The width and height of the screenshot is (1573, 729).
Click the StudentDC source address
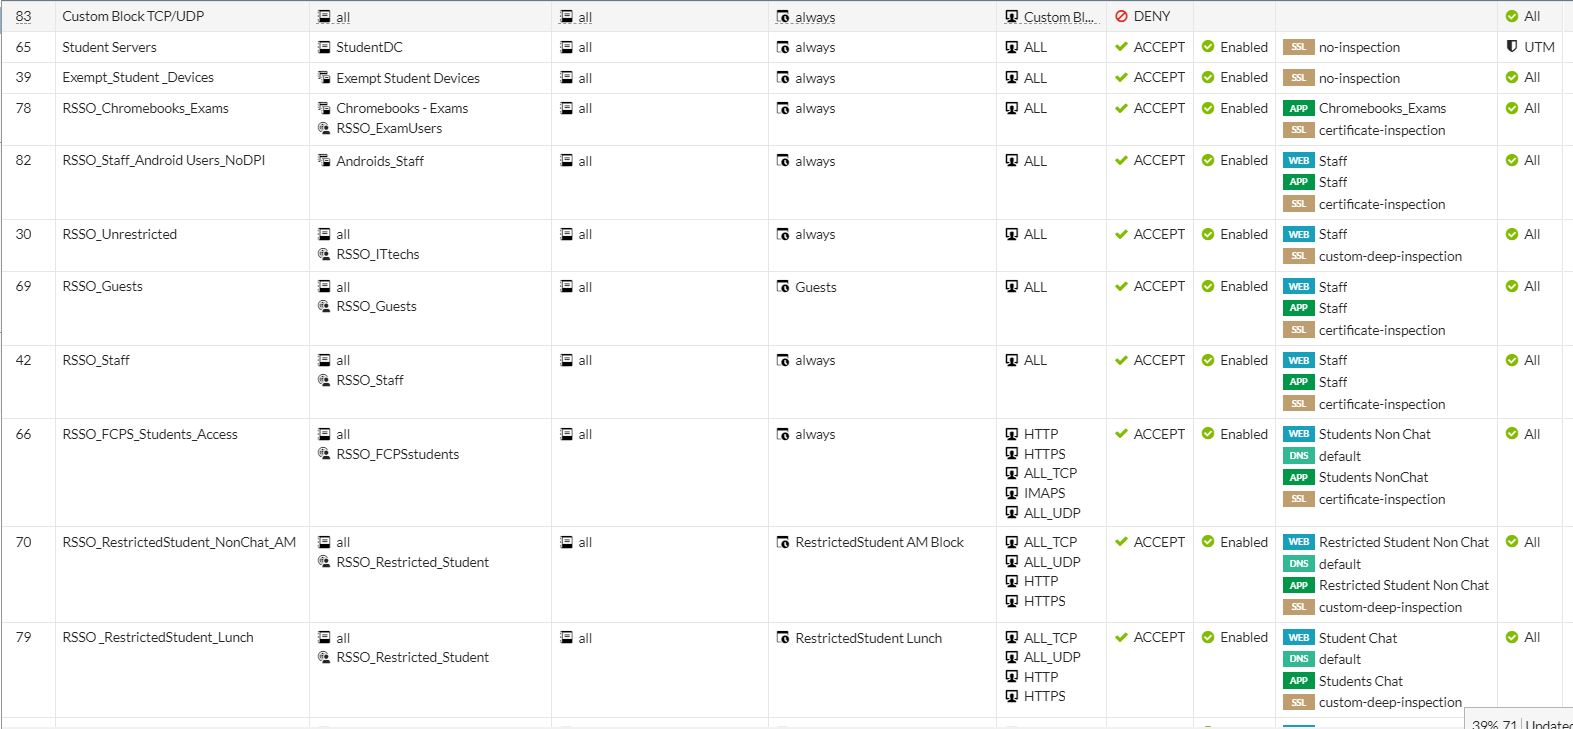(x=368, y=47)
